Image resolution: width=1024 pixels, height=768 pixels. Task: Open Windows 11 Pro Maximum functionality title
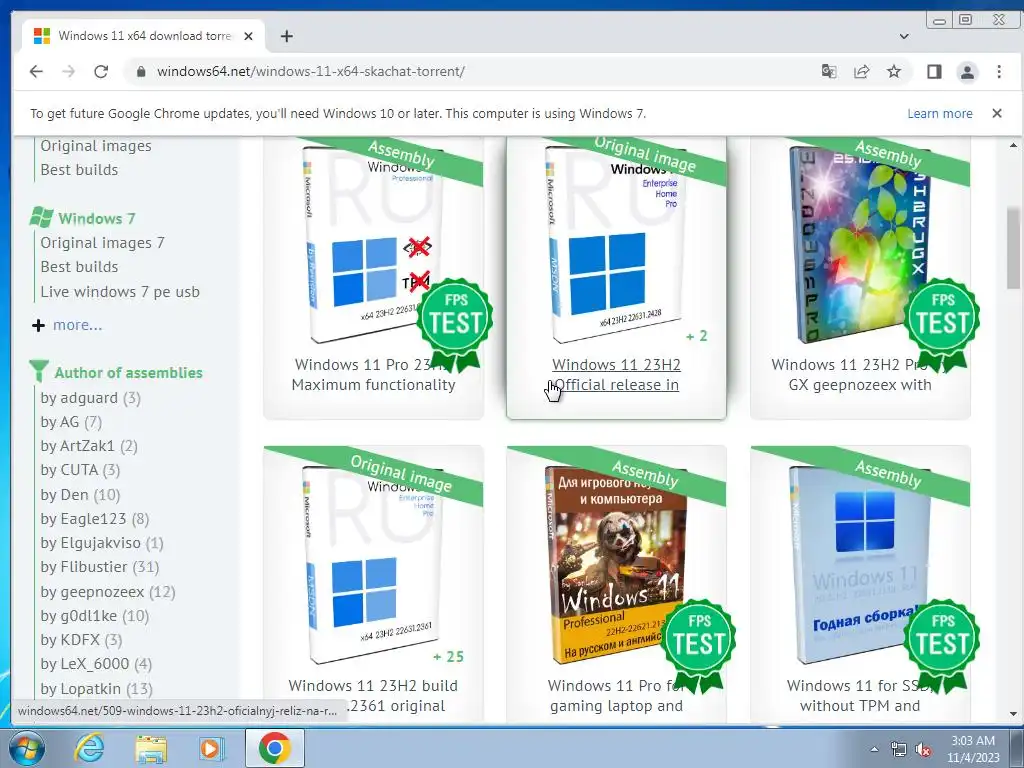pos(373,375)
